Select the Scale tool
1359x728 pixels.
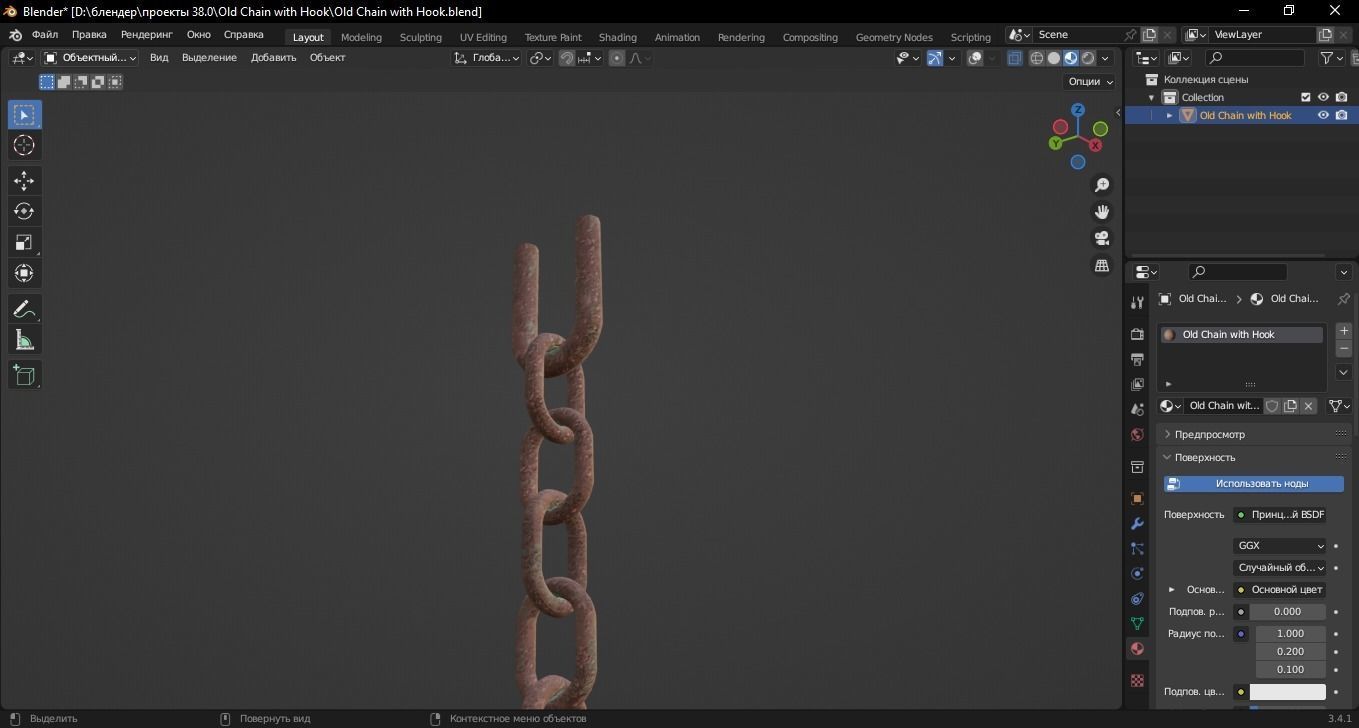[x=24, y=242]
